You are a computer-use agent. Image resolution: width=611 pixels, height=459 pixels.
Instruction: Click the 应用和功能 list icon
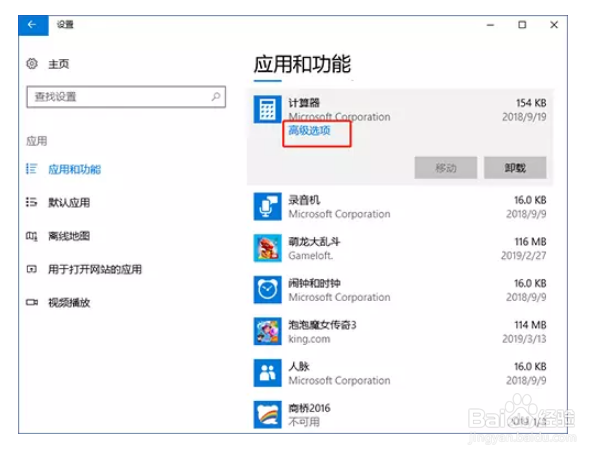(32, 169)
